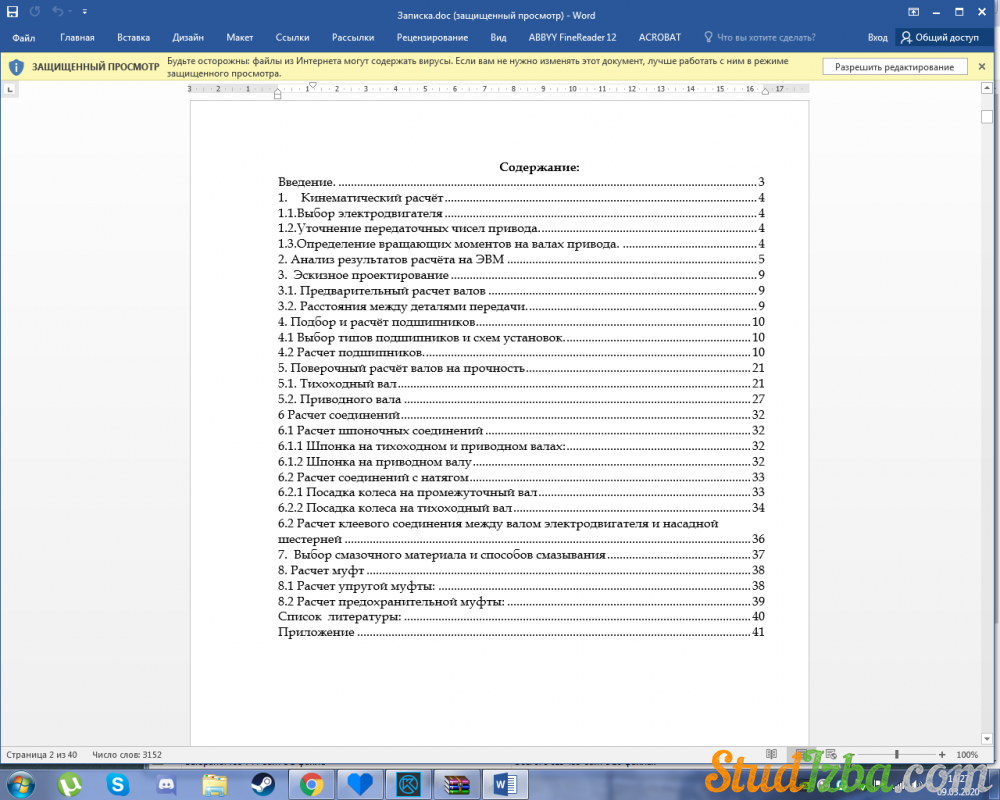Select the ABBYY FineReader 12 tab

click(x=573, y=37)
